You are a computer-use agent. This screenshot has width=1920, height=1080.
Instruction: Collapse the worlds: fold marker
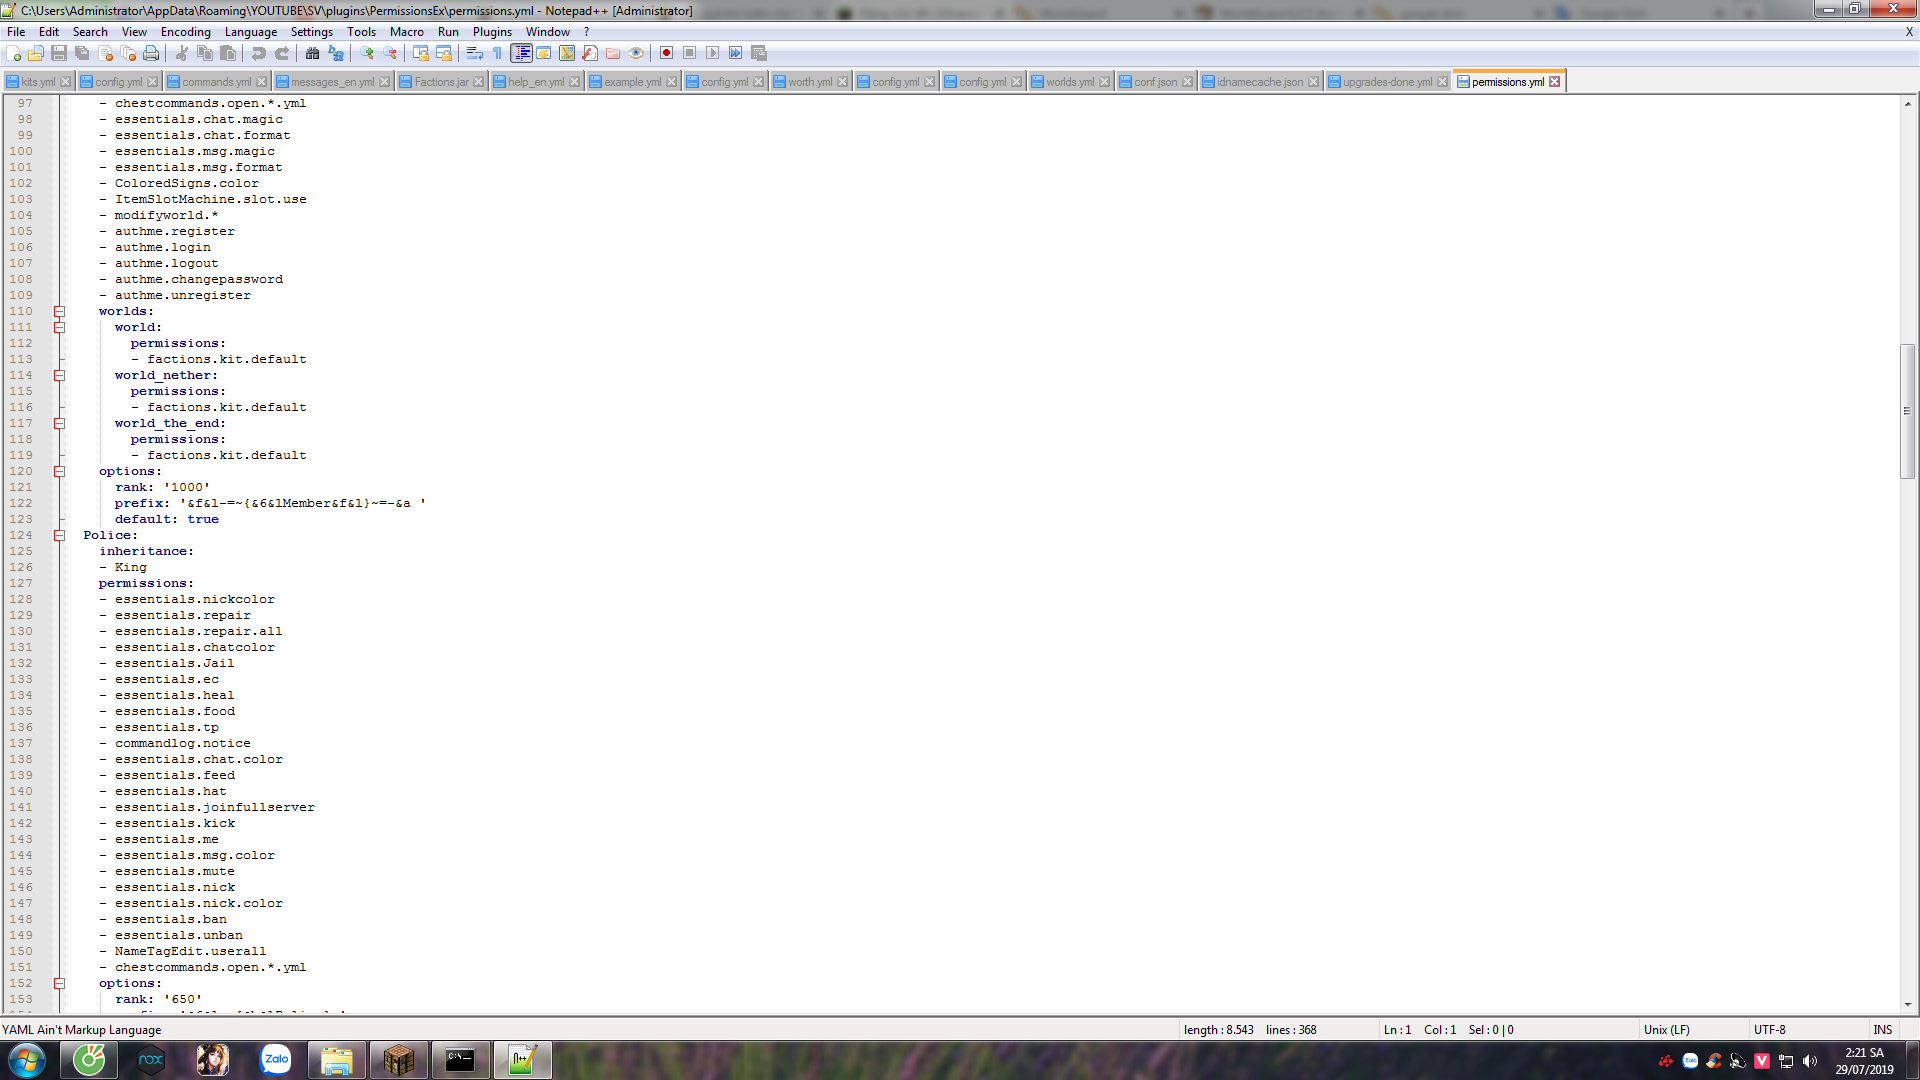pyautogui.click(x=59, y=312)
